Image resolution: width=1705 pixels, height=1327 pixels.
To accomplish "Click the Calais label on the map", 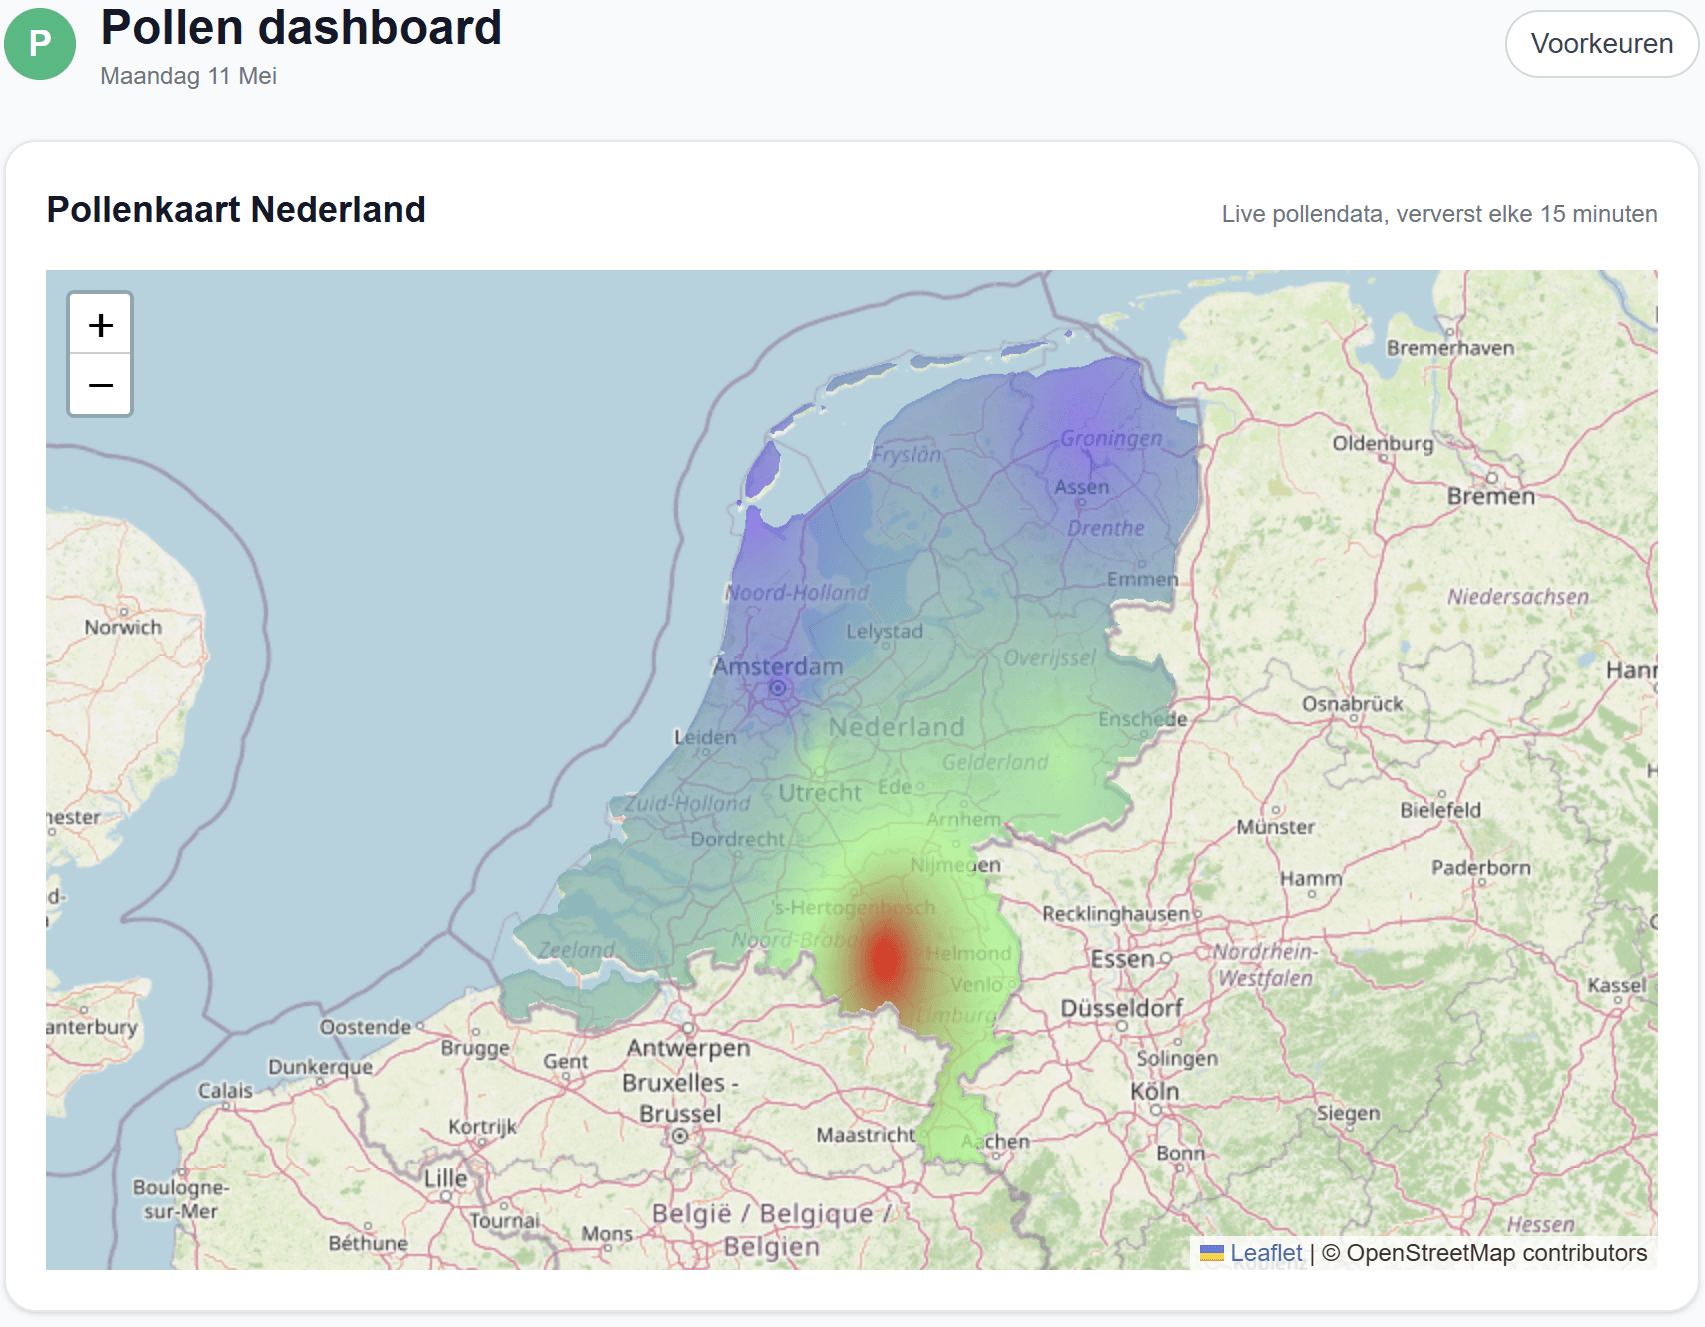I will [x=225, y=1090].
